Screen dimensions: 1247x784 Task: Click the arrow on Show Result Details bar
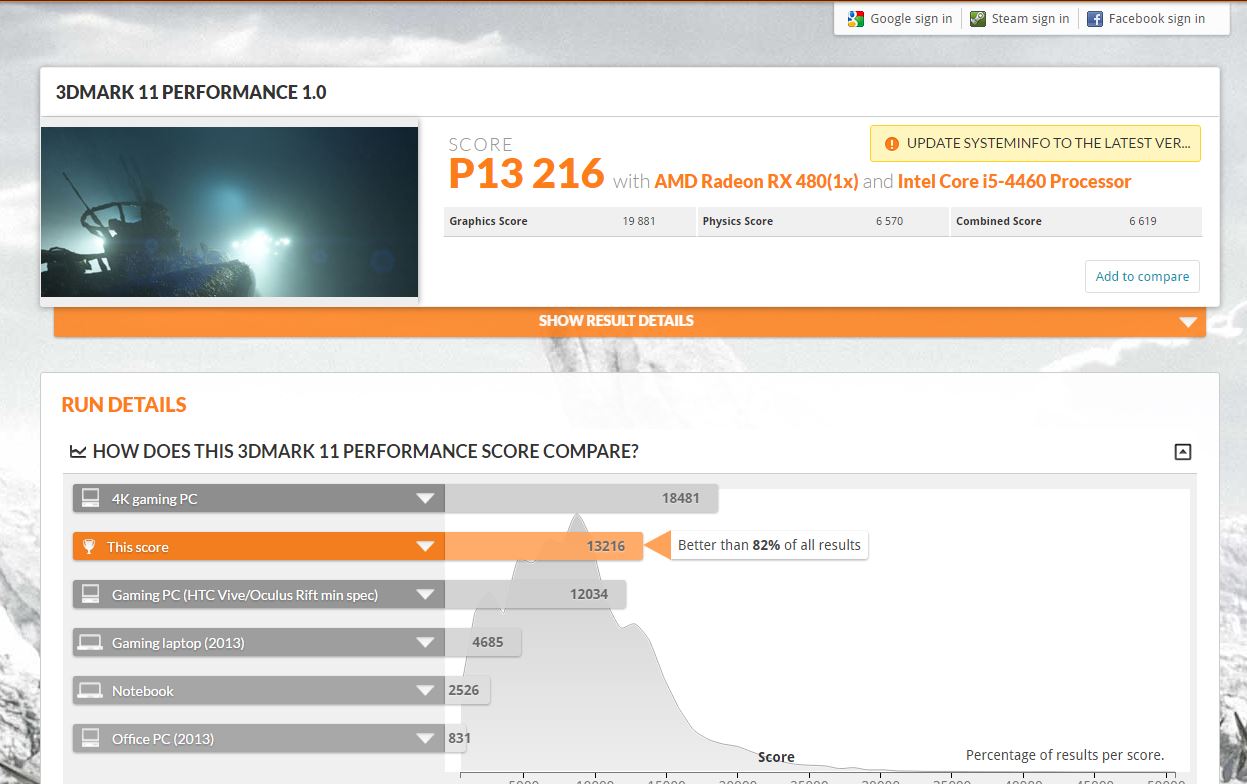click(1188, 322)
